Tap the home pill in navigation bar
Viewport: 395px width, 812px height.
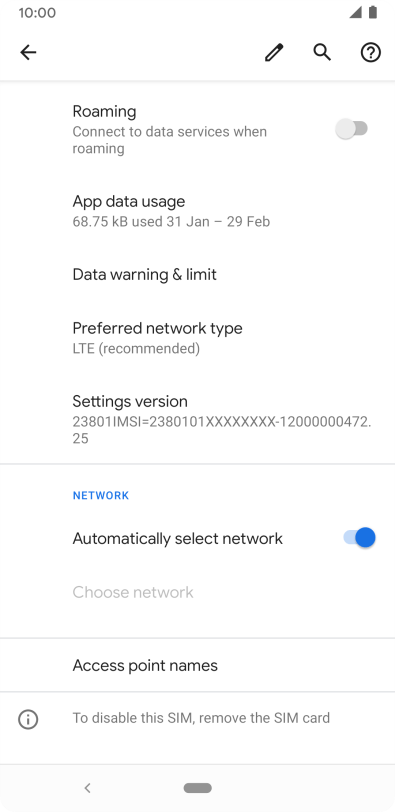pos(198,788)
